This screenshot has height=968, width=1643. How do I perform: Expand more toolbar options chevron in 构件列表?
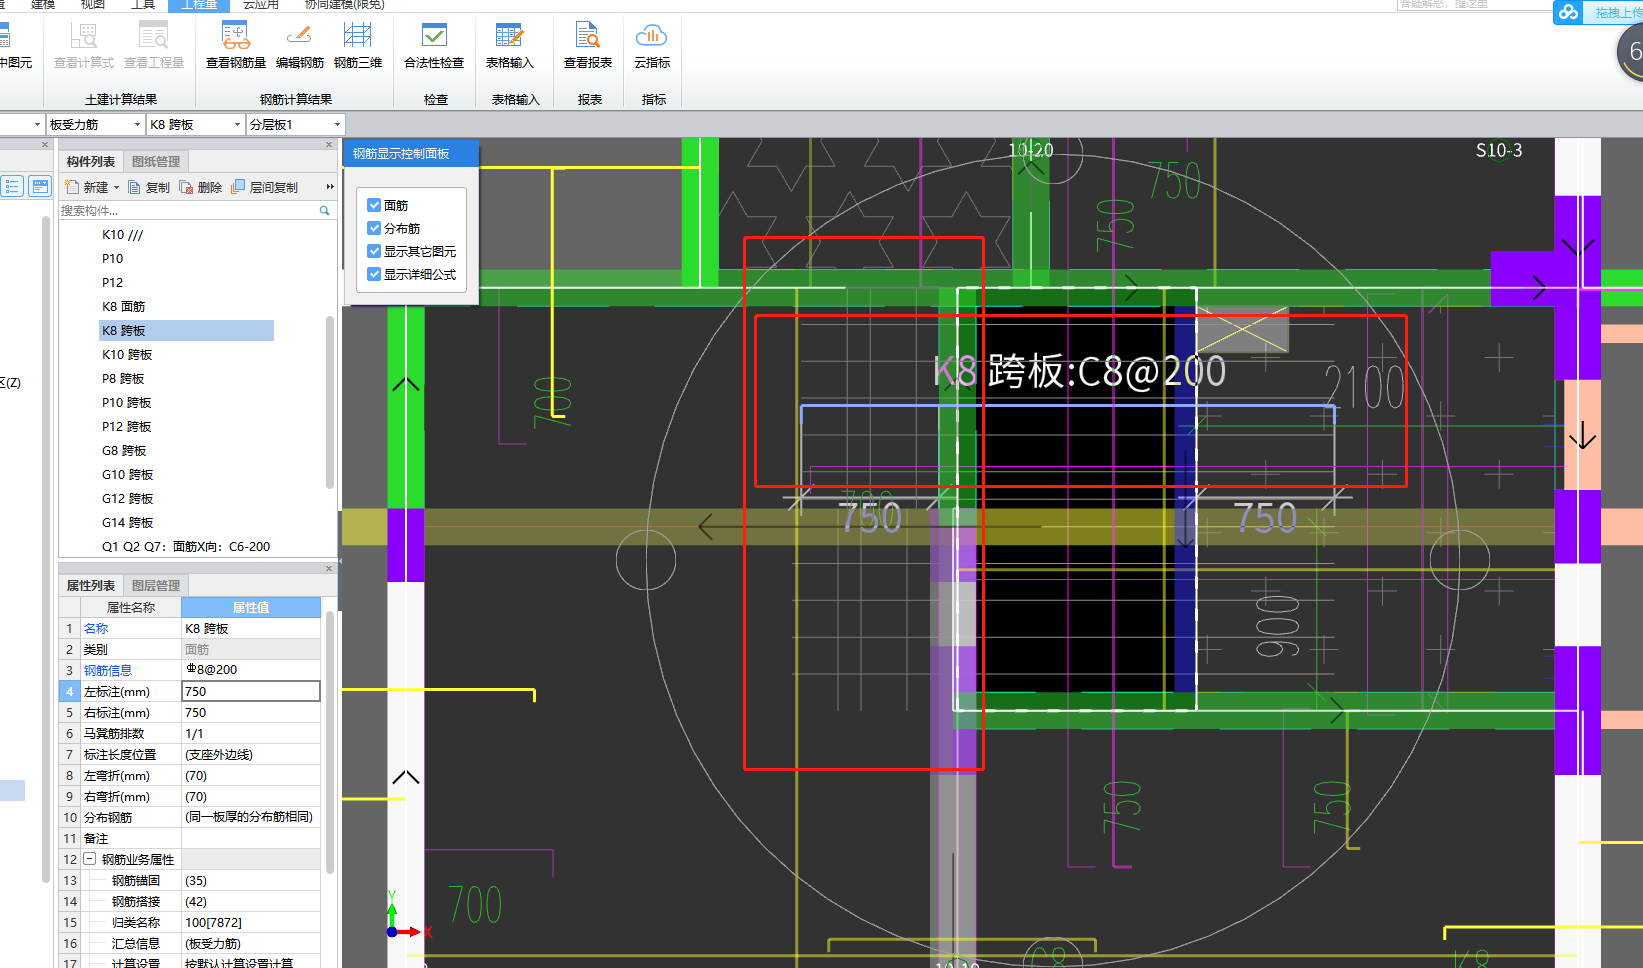coord(330,187)
